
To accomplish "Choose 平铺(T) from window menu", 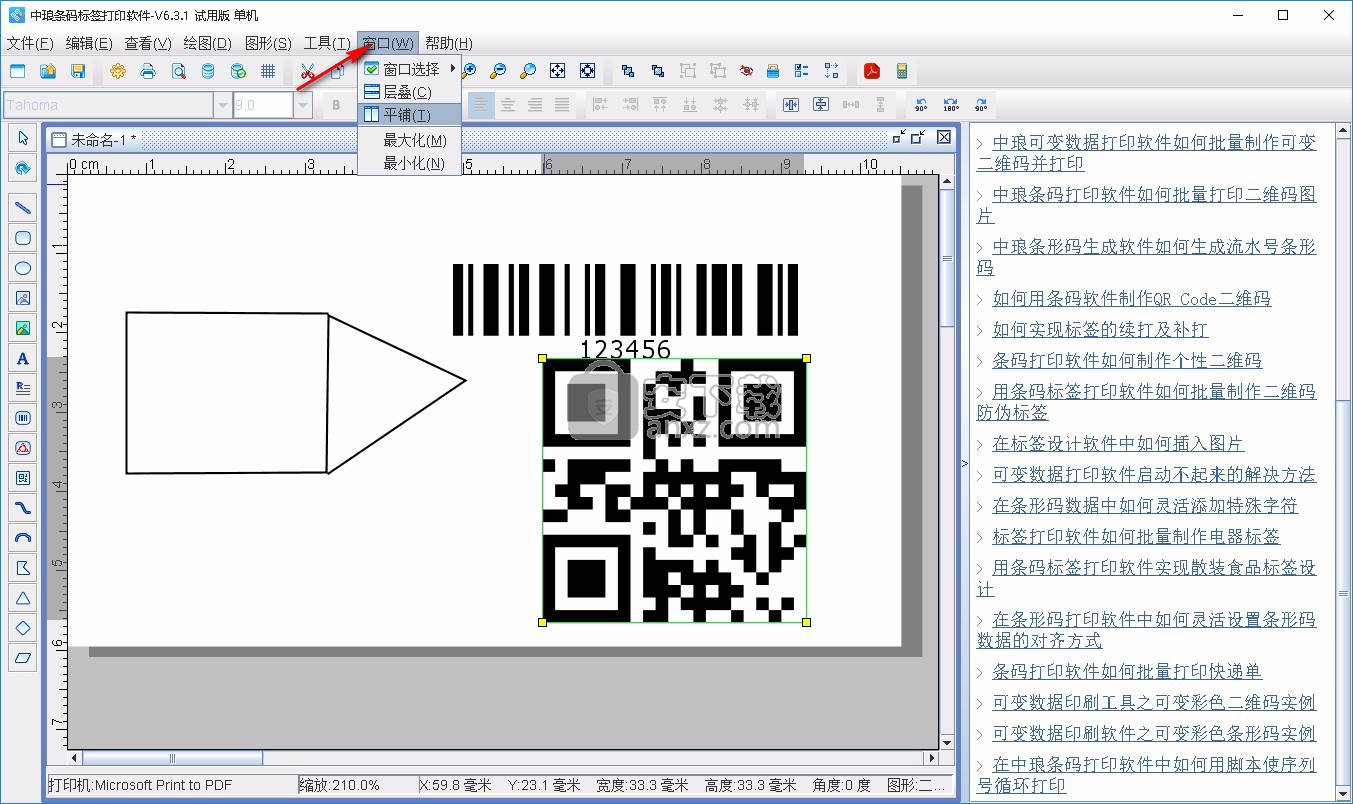I will tap(409, 115).
